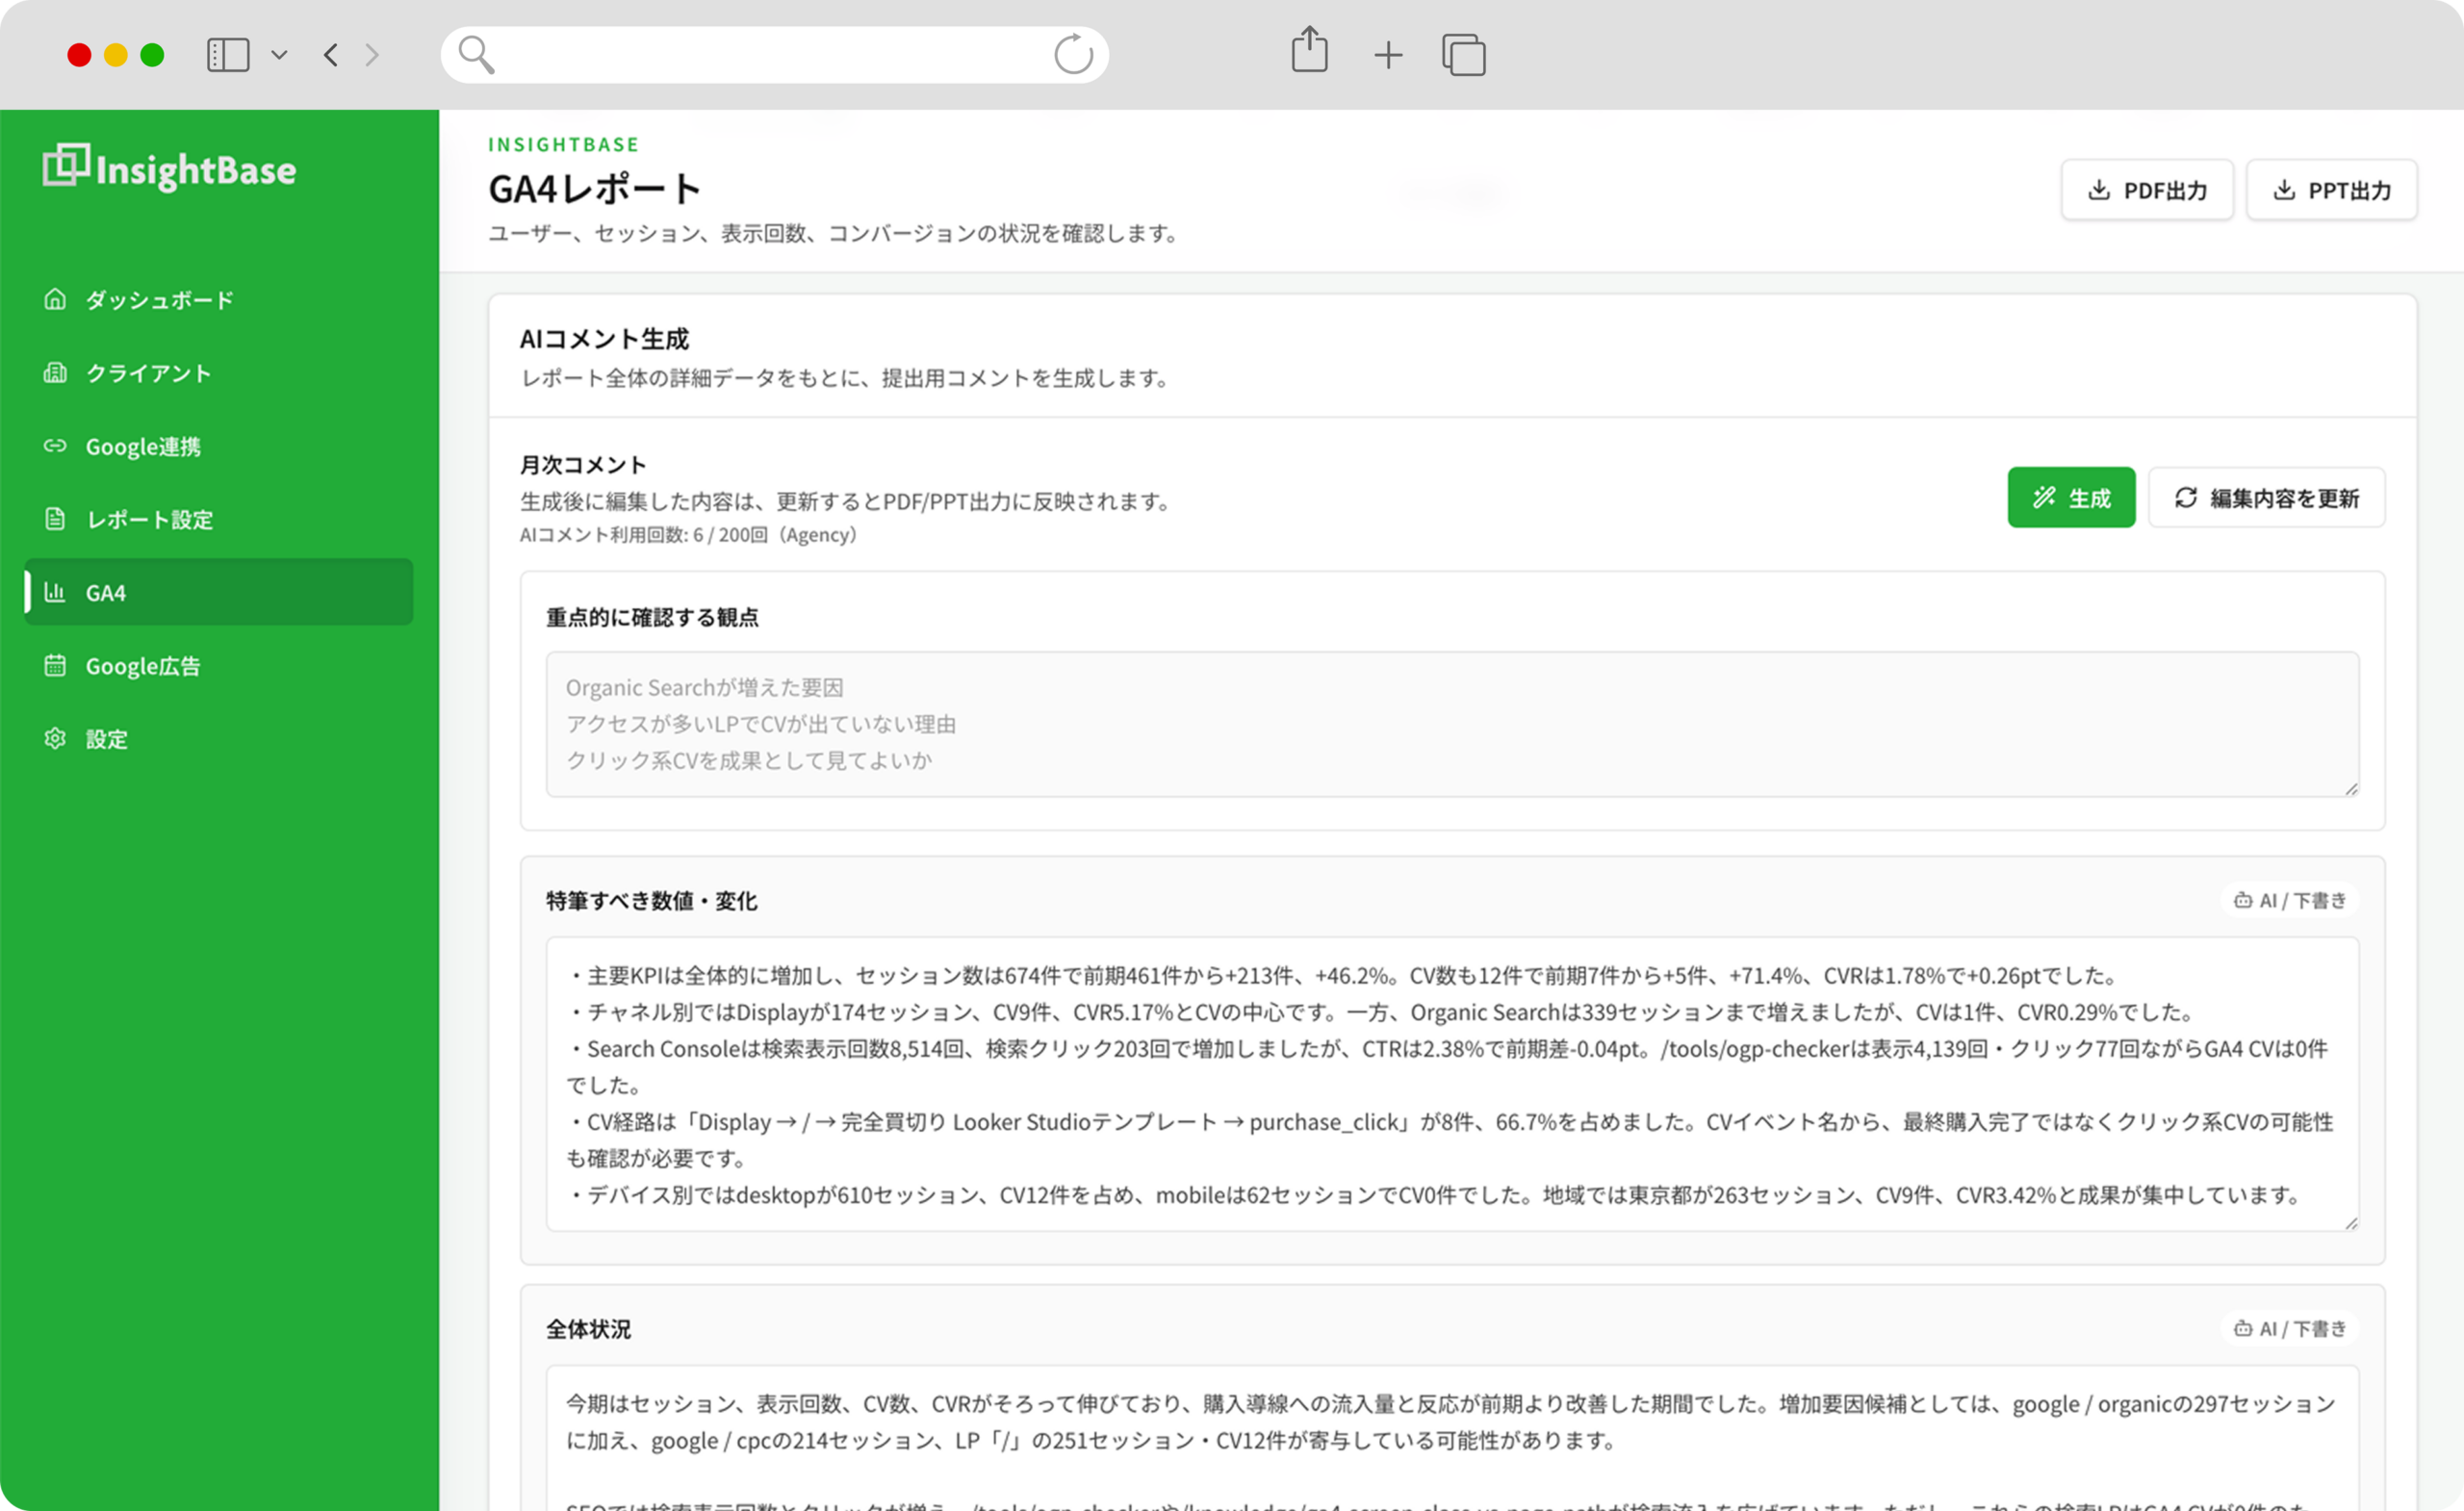This screenshot has width=2464, height=1511.
Task: Click AI / 下書き badge on 全体状況
Action: point(2290,1328)
